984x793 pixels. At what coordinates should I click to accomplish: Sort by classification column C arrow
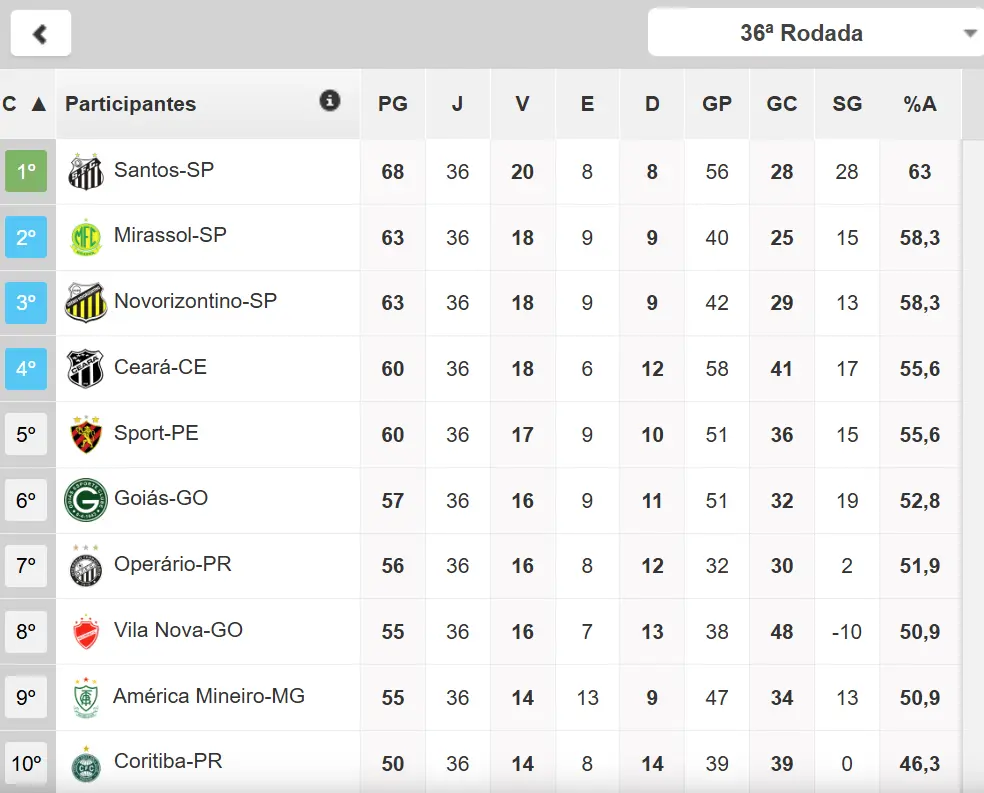click(x=38, y=104)
